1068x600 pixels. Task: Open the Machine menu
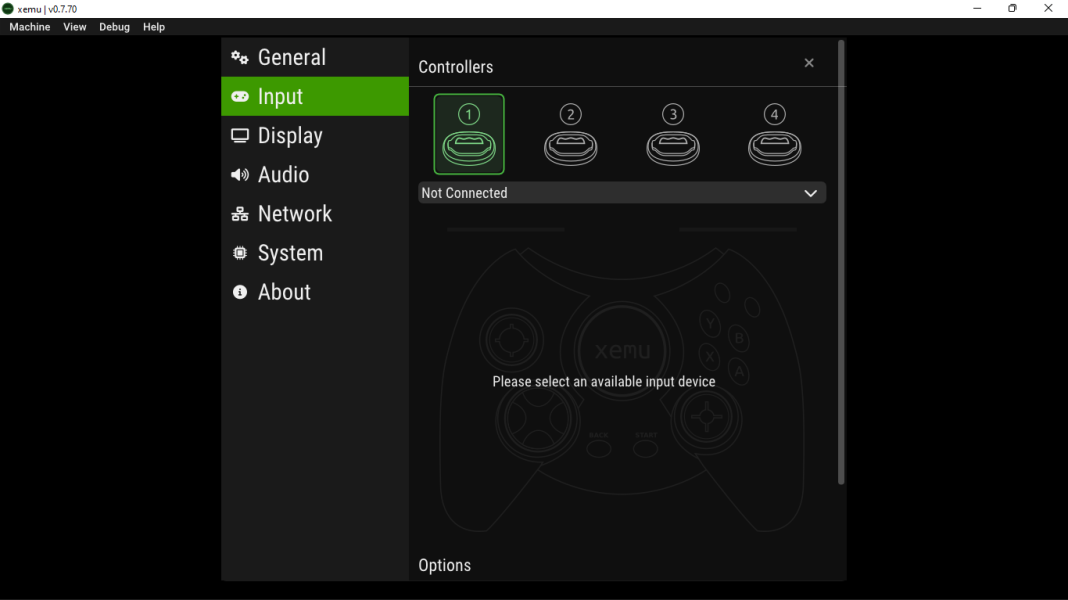(x=30, y=27)
